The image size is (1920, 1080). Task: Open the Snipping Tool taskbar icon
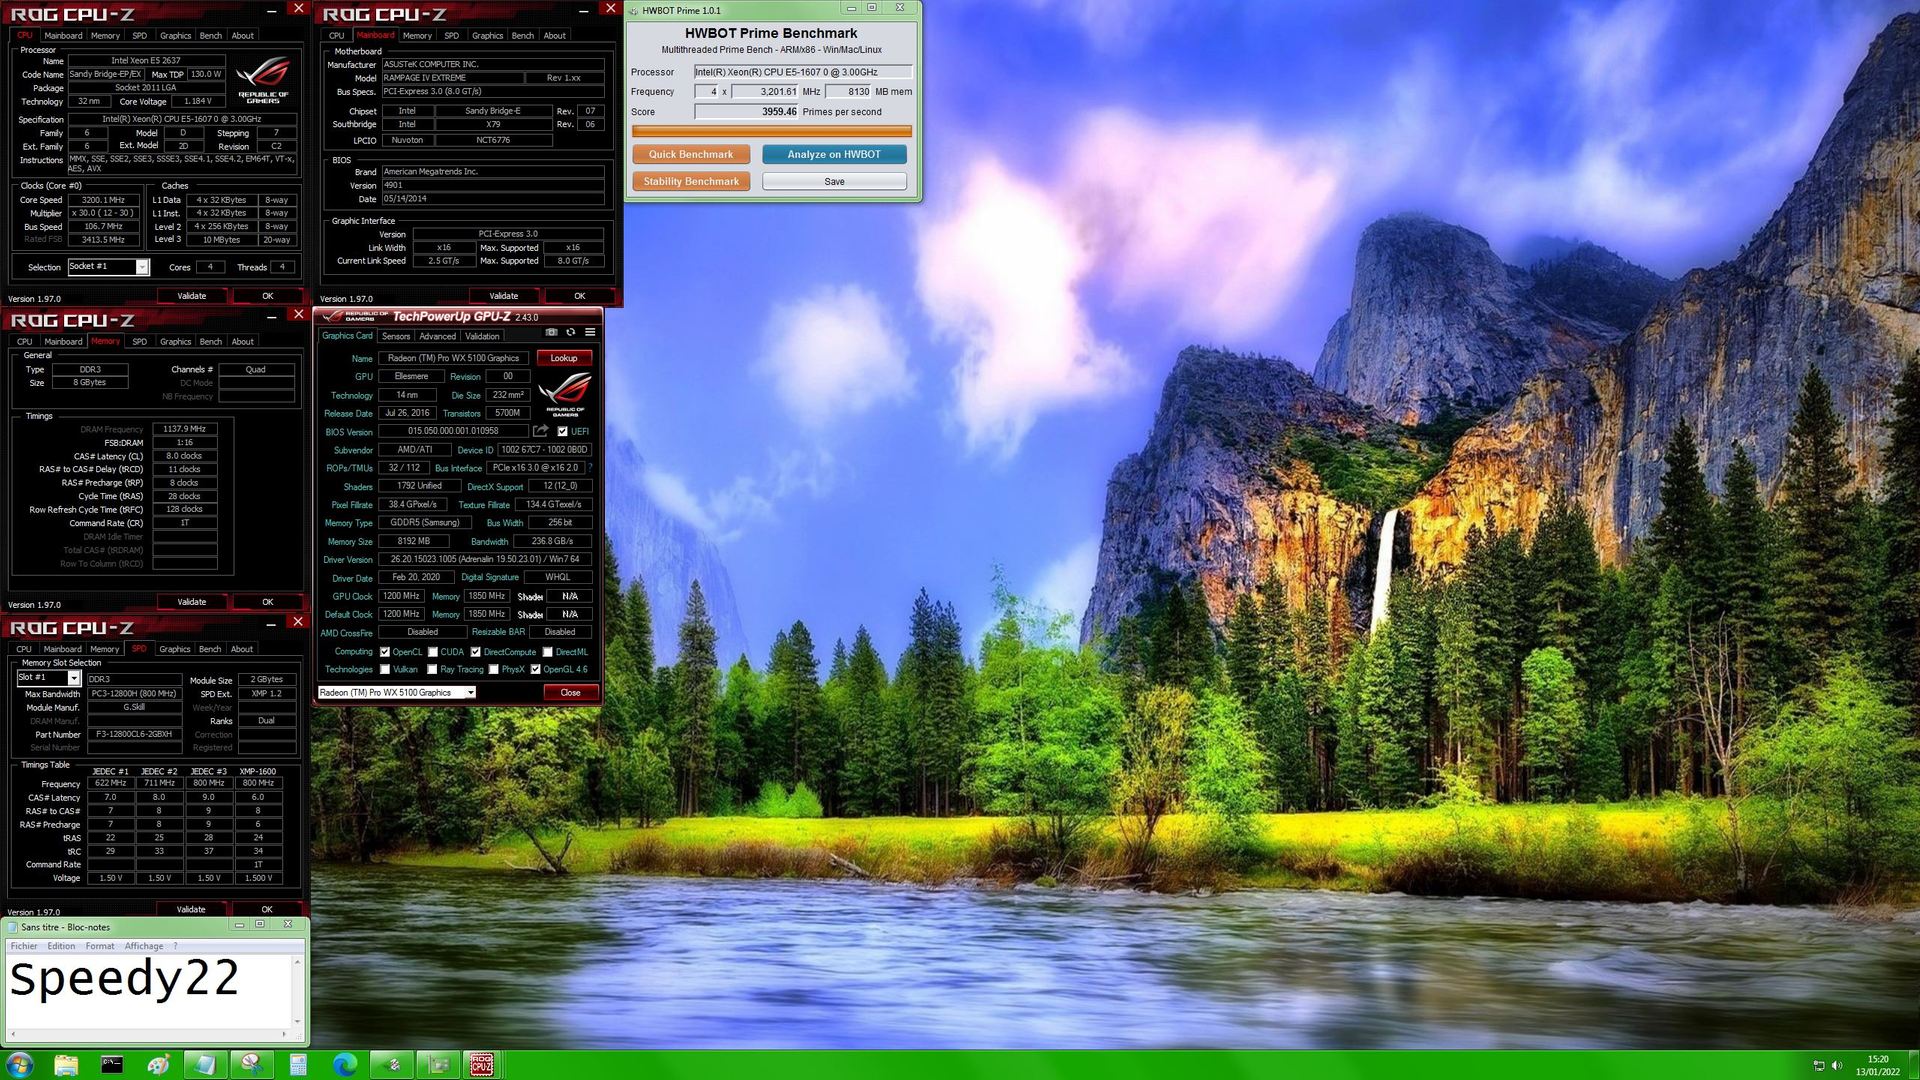(x=251, y=1065)
